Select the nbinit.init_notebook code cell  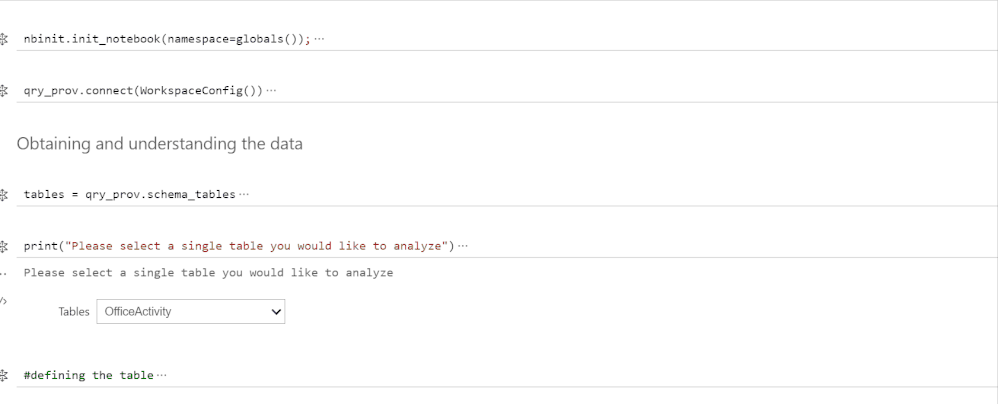[x=507, y=39]
